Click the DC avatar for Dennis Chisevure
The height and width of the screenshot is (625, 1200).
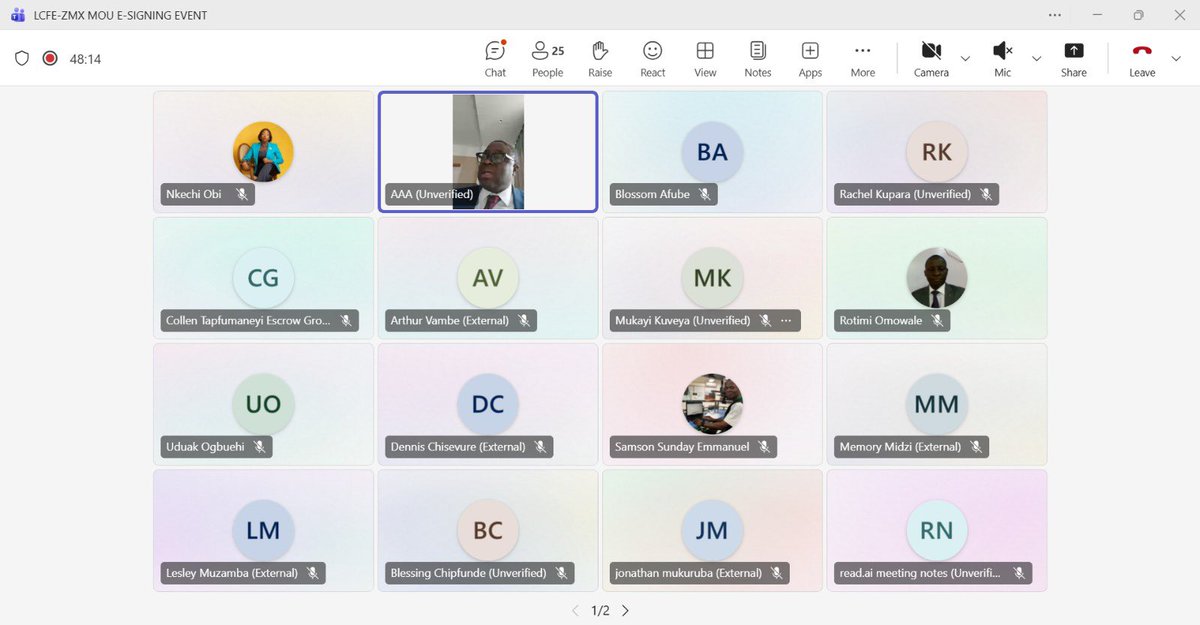pos(488,404)
